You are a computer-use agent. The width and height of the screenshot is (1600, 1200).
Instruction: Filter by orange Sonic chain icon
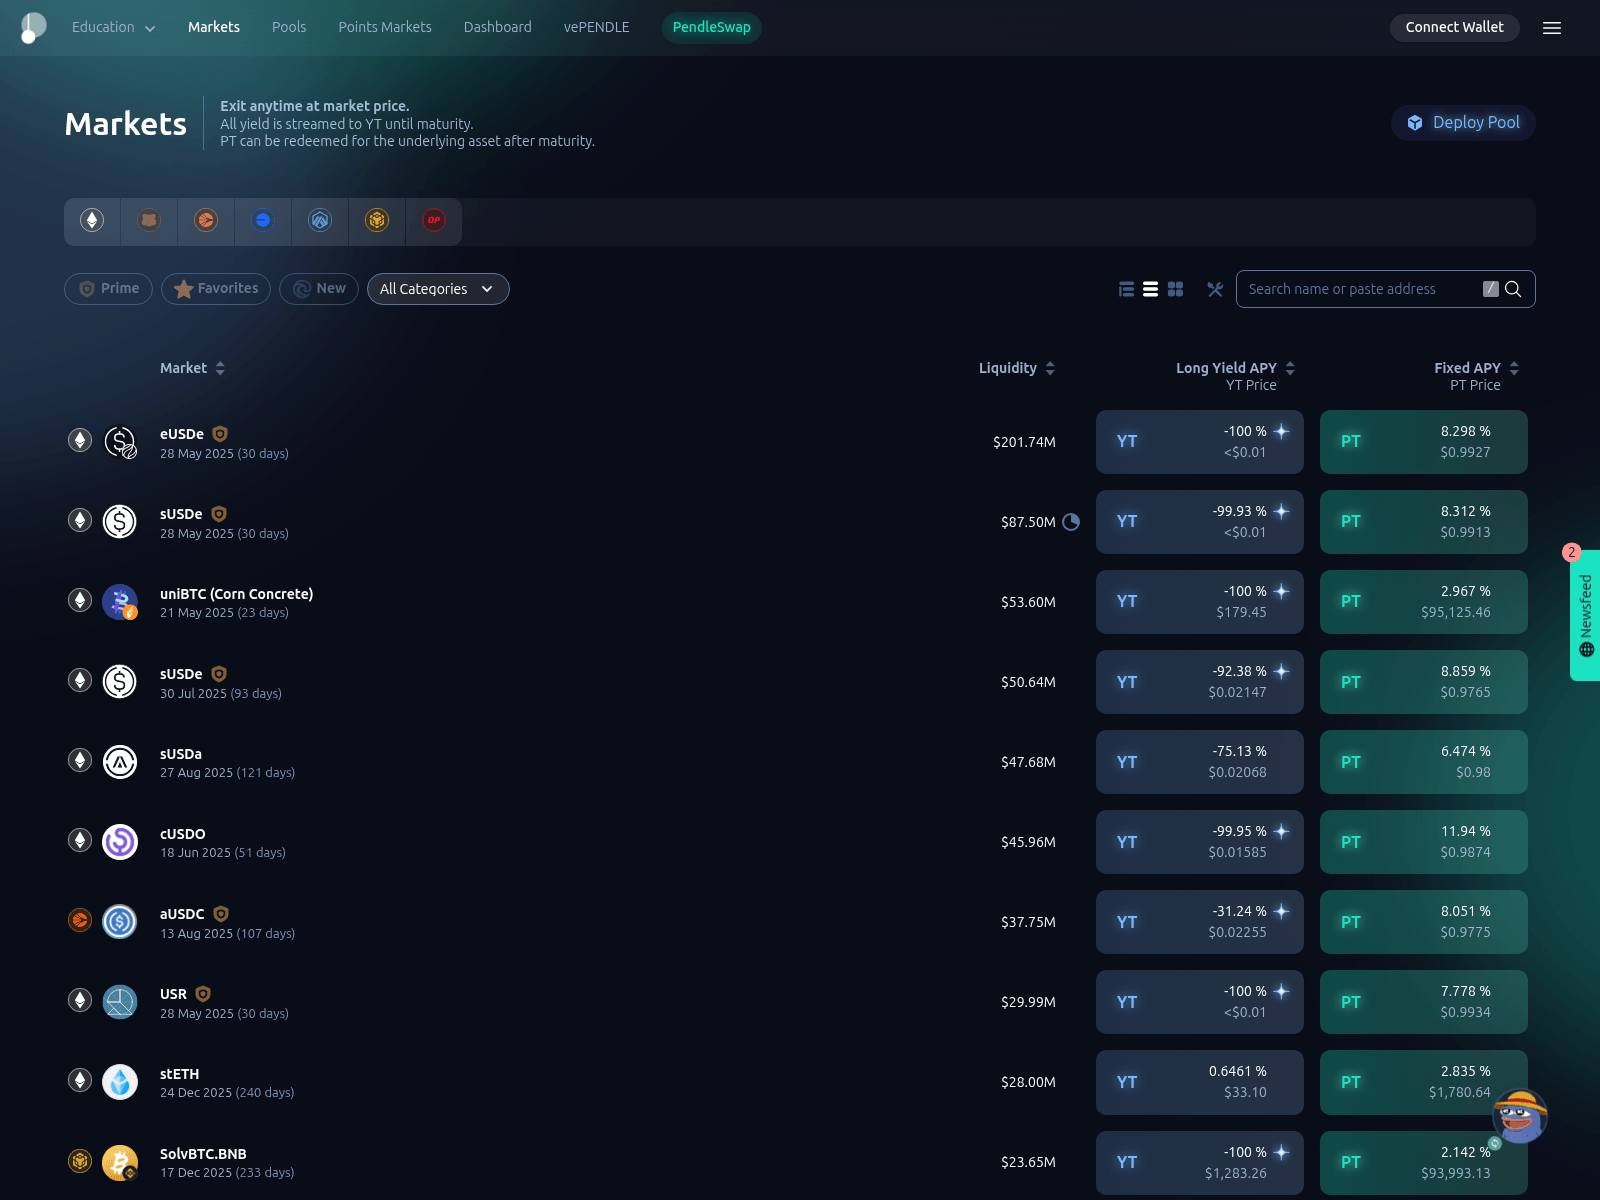pos(206,220)
